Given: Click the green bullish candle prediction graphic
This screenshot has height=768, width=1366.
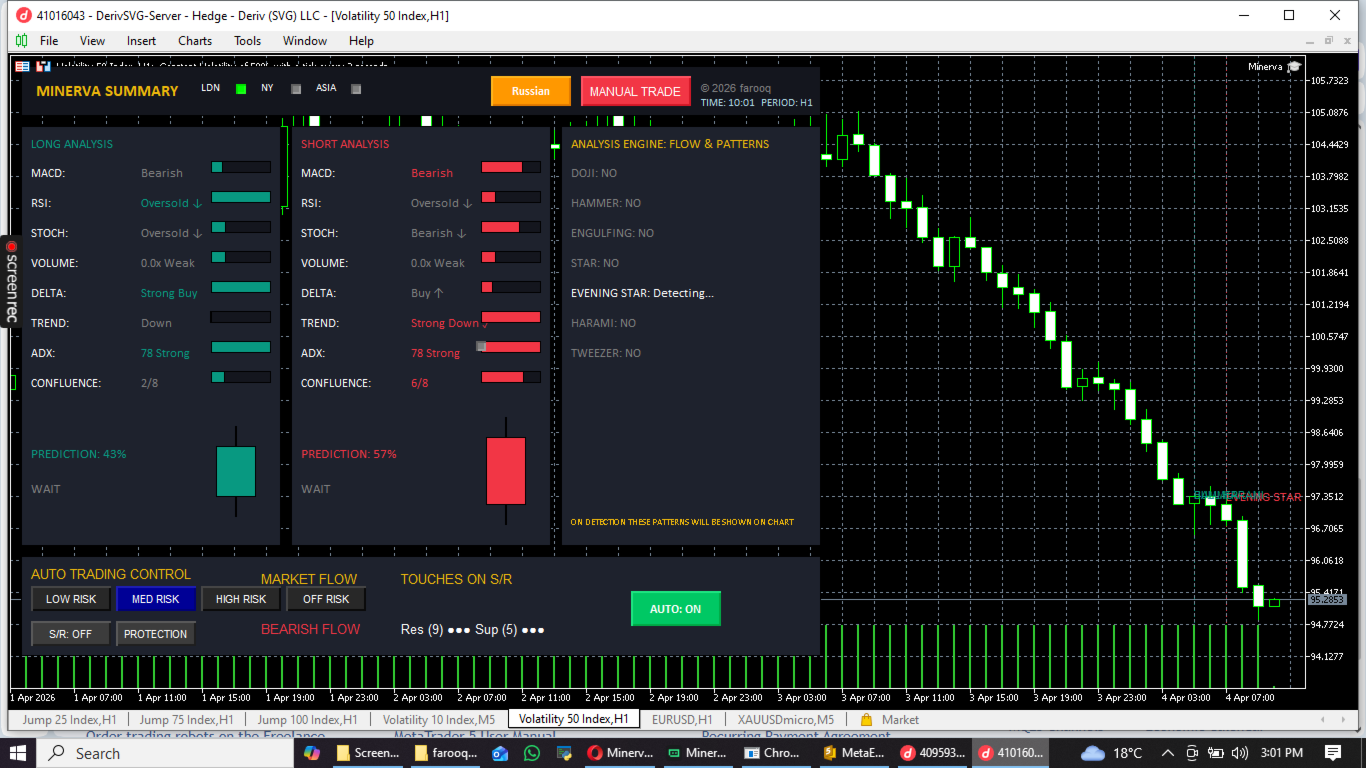Looking at the screenshot, I should pyautogui.click(x=236, y=471).
